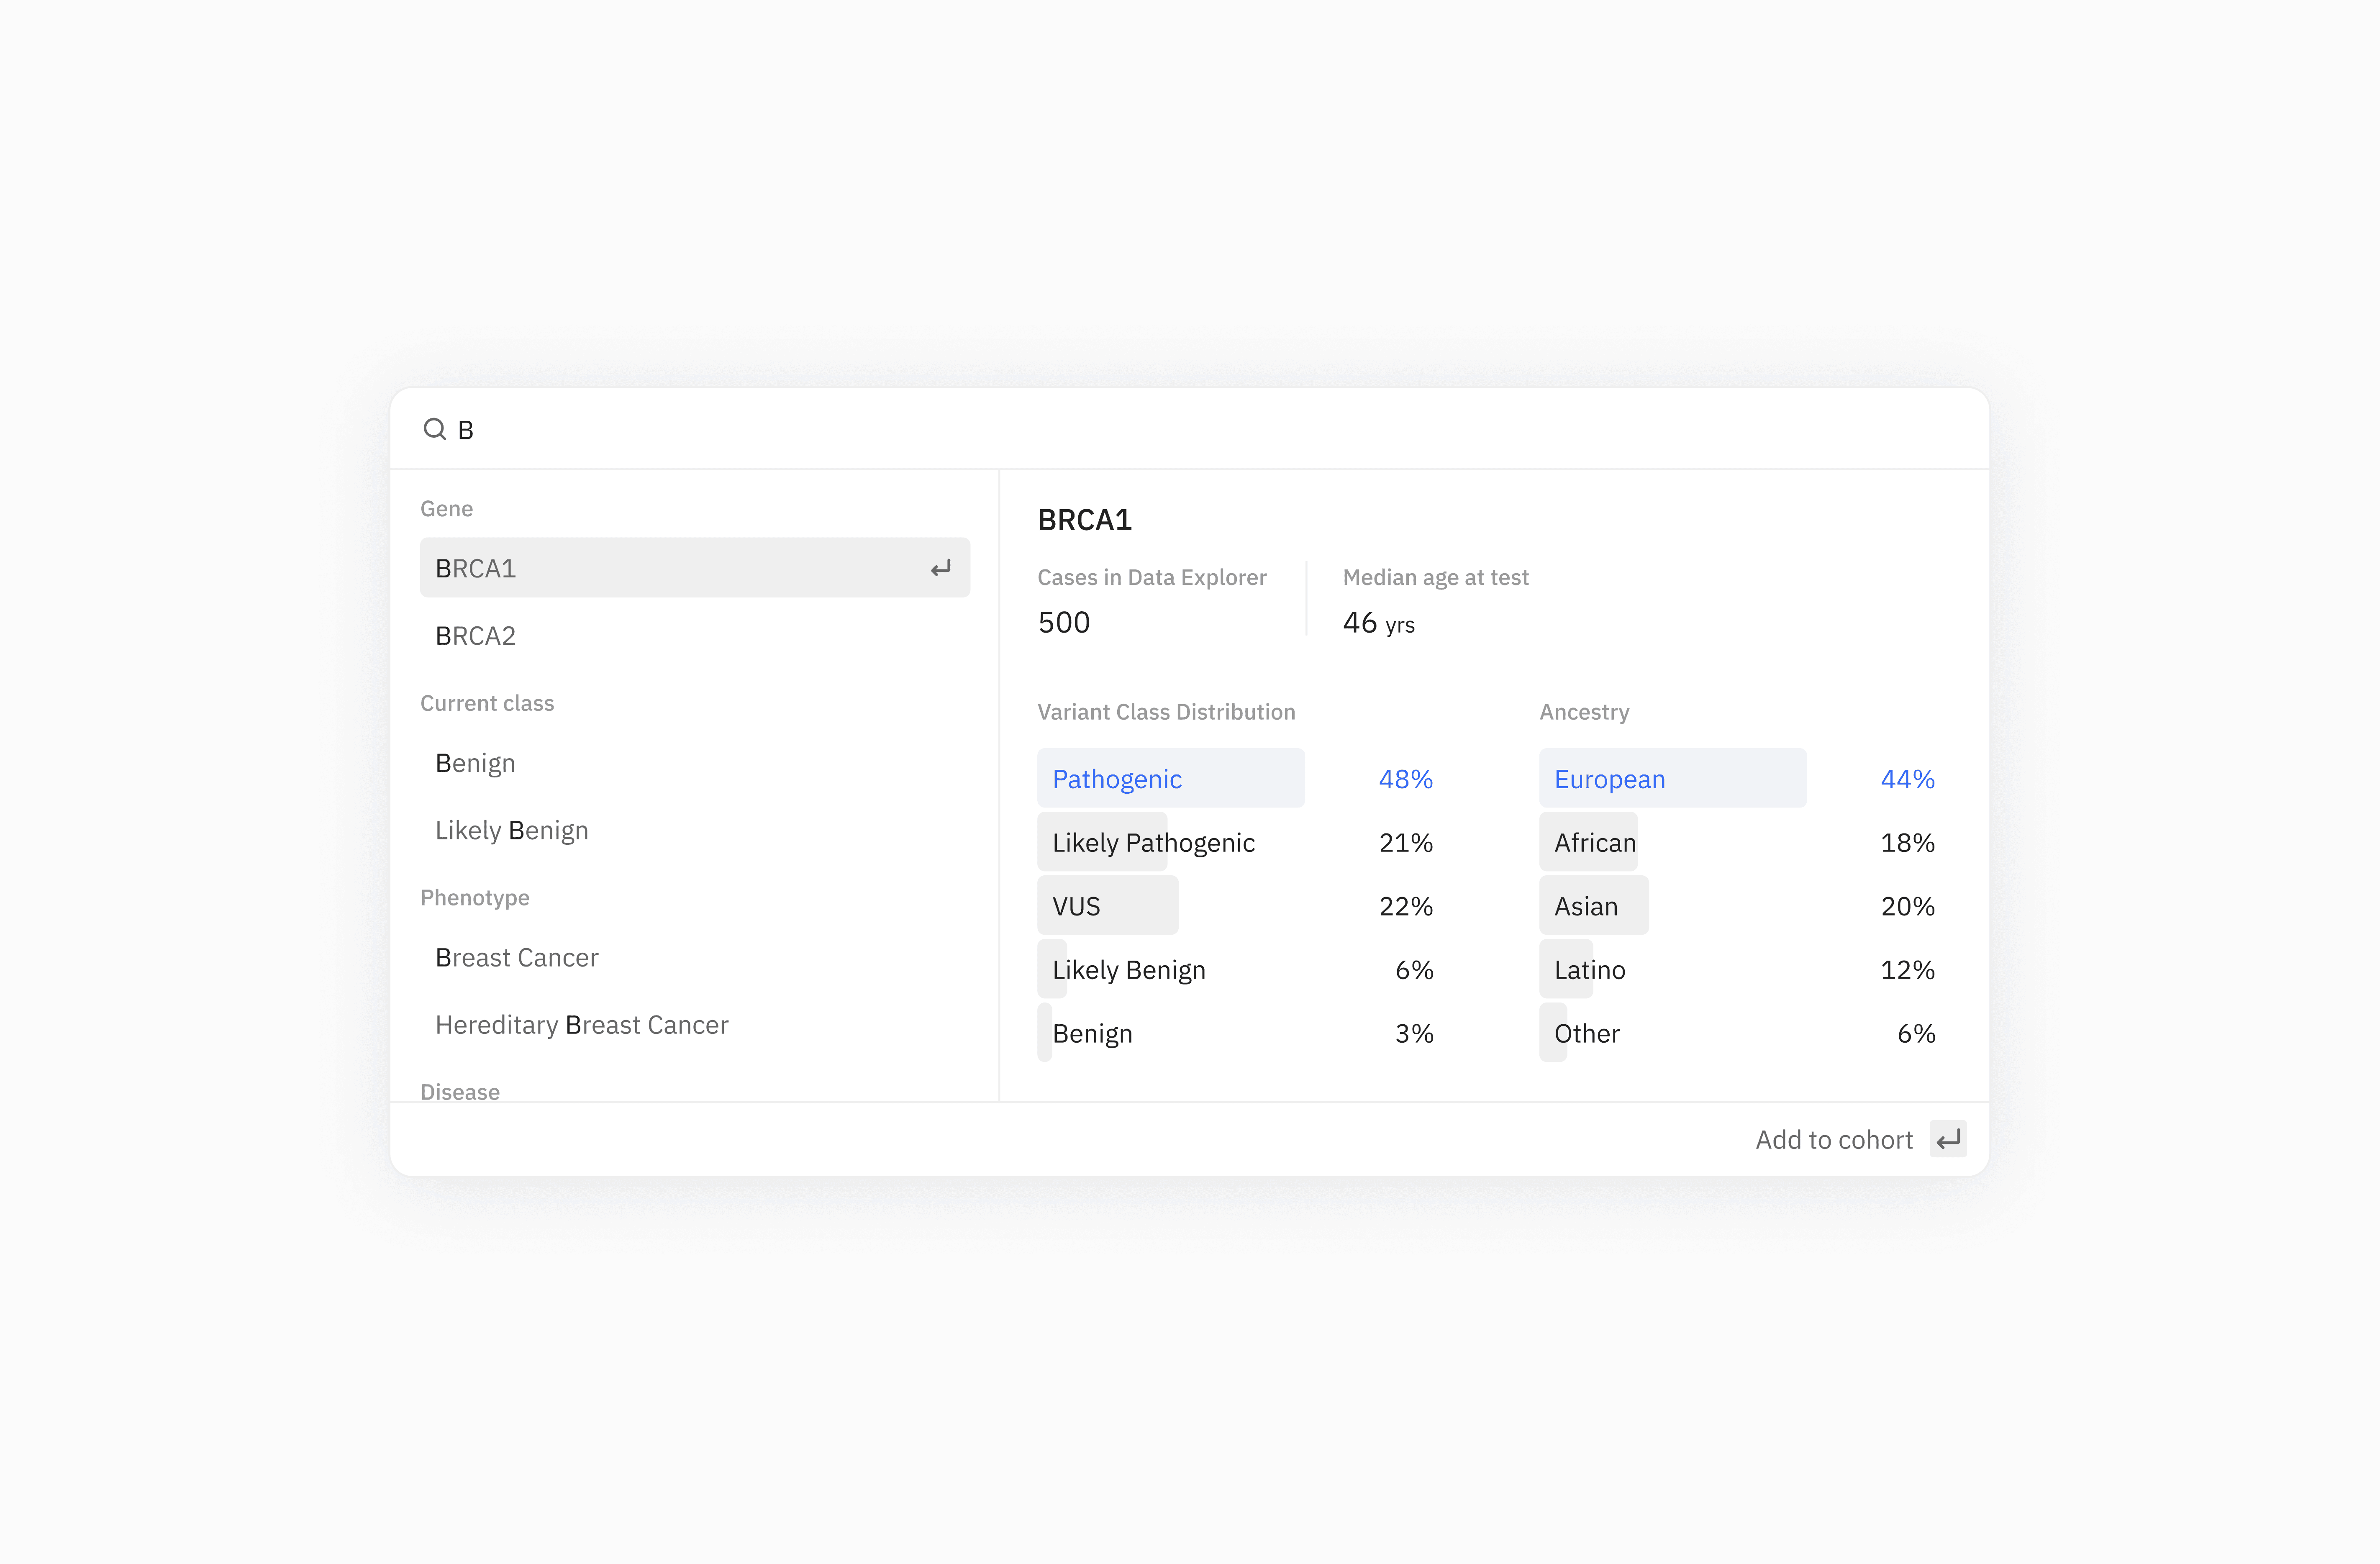Screen dimensions: 2380x1564
Task: Select the BRCA1 gene result
Action: click(x=680, y=568)
